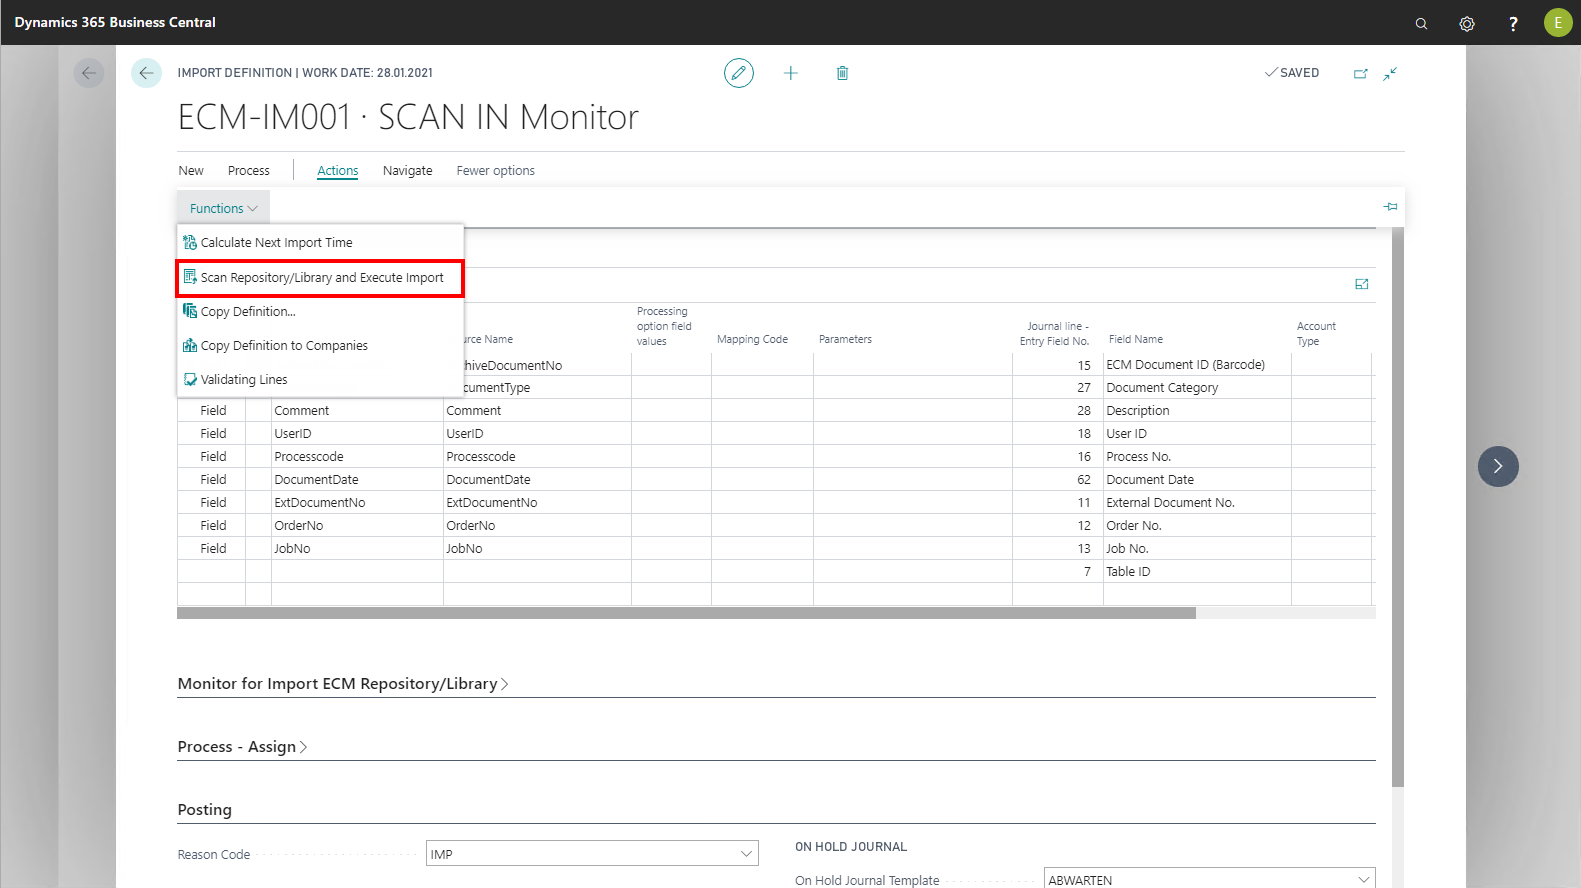Open the settings gear icon
1581x888 pixels.
coord(1467,23)
